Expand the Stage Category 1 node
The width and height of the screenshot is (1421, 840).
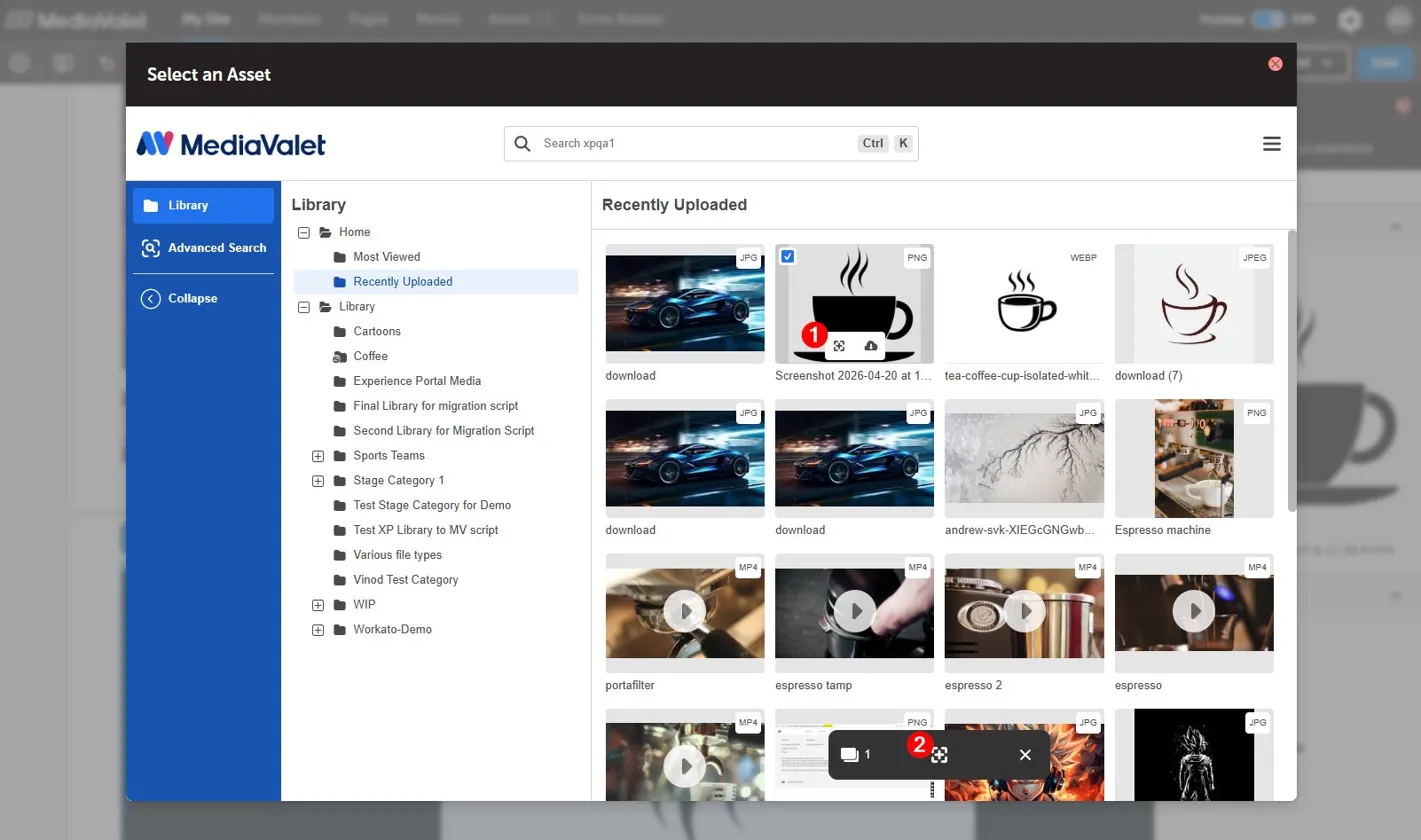[x=318, y=481]
